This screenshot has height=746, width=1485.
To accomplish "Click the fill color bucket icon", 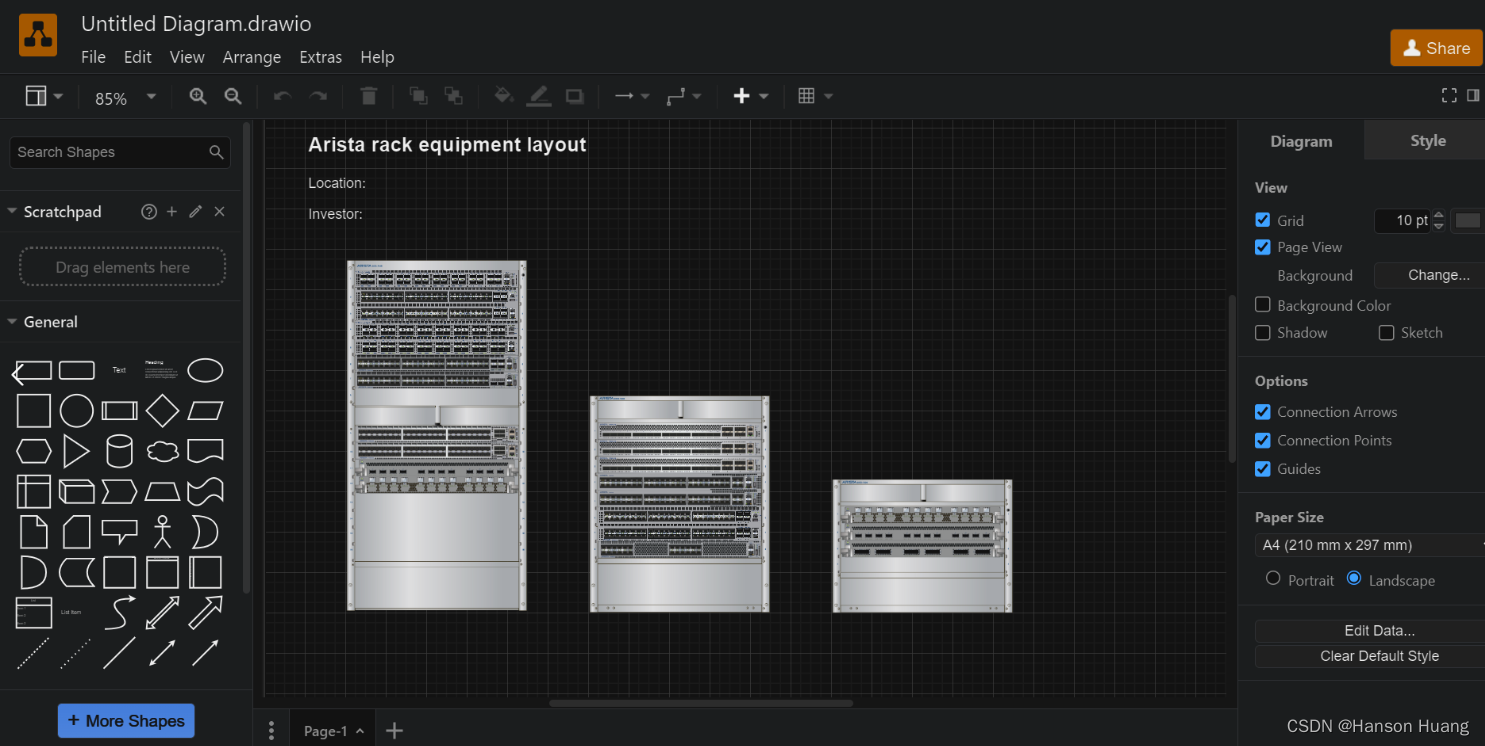I will pos(504,96).
